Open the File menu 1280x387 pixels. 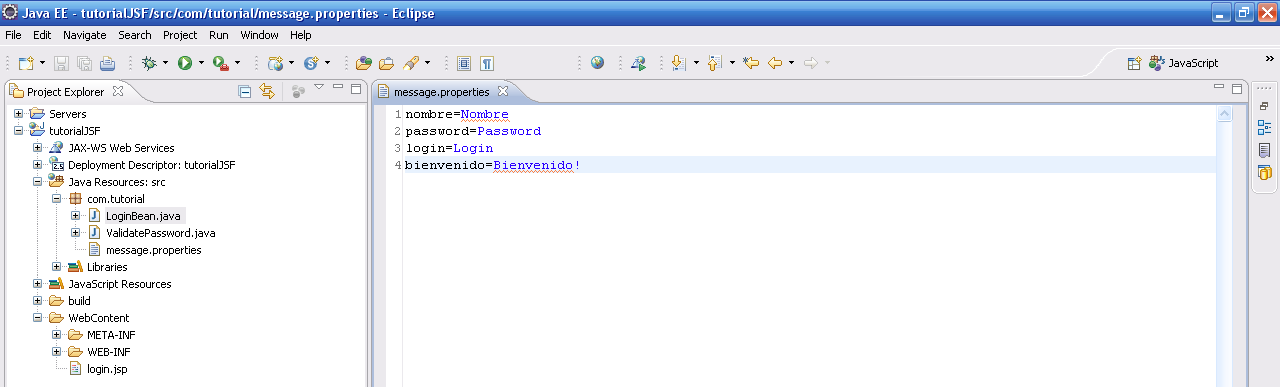[13, 35]
